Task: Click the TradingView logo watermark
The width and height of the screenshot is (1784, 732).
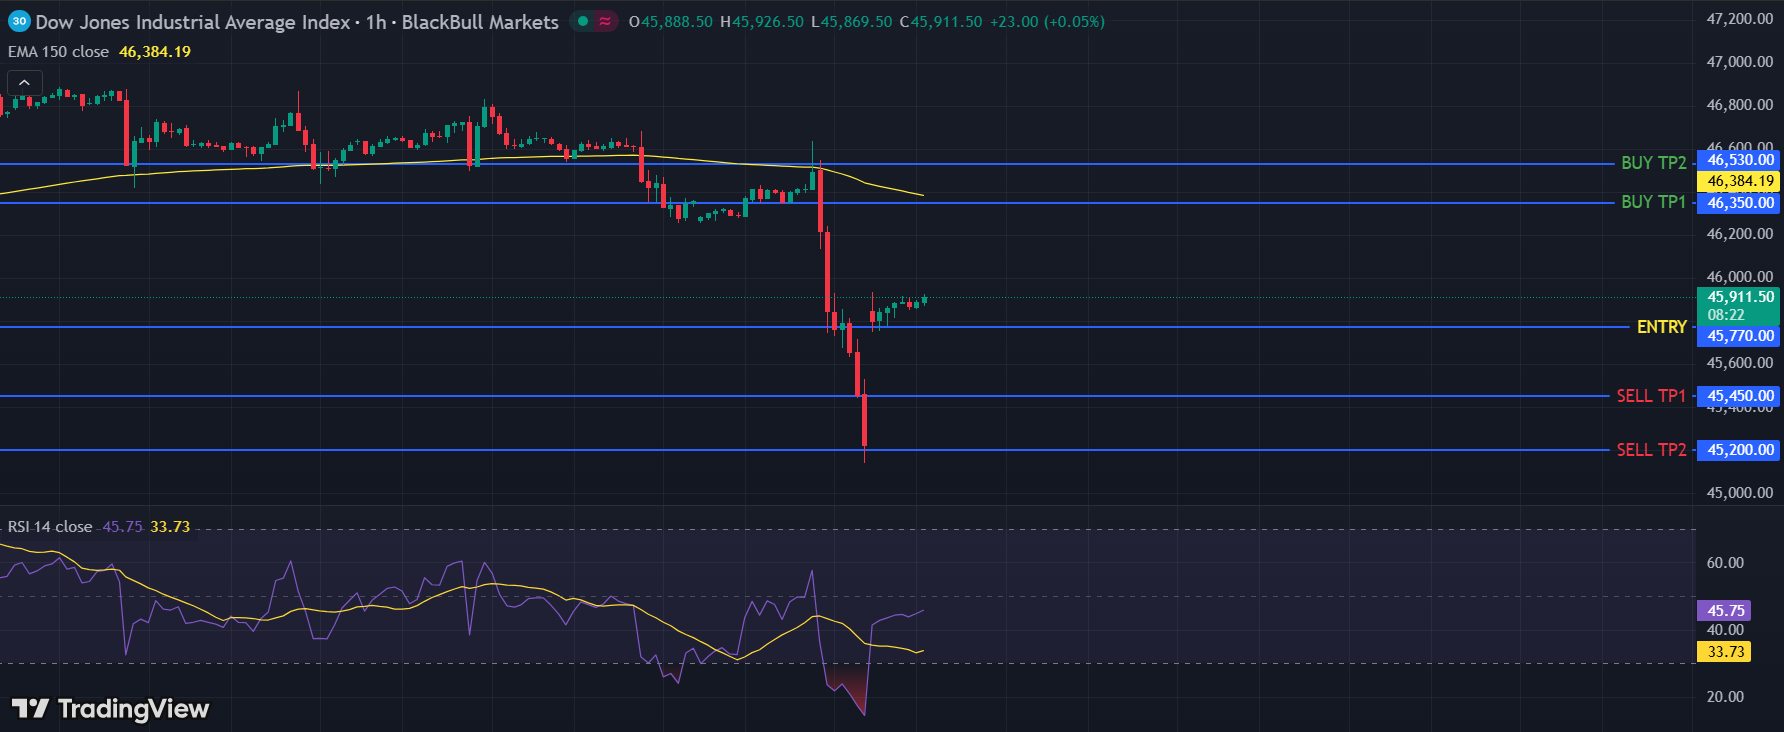Action: pos(111,709)
